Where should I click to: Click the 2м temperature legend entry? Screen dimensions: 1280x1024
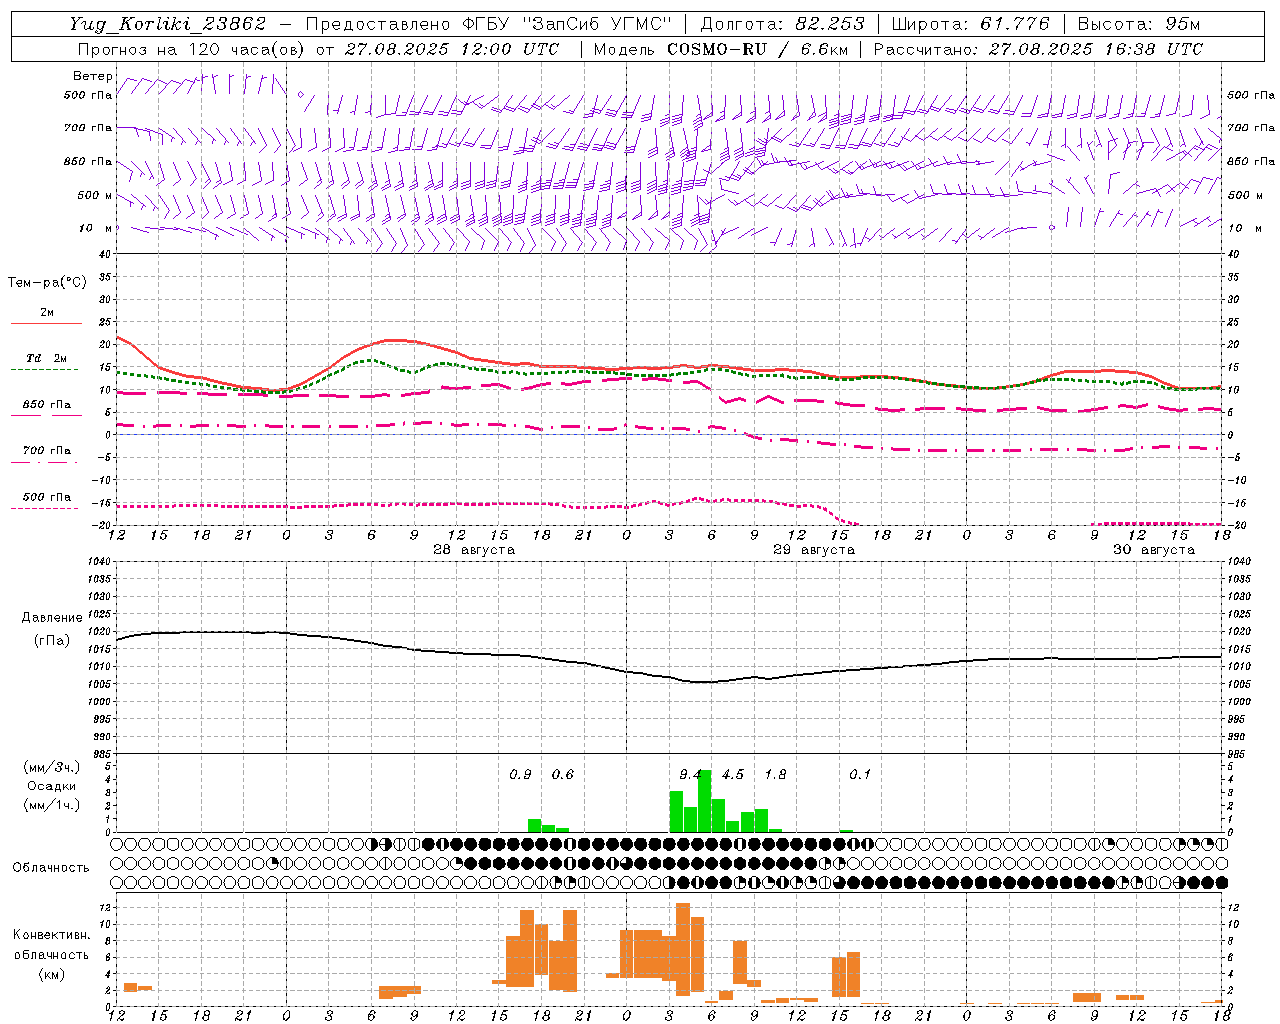point(47,313)
